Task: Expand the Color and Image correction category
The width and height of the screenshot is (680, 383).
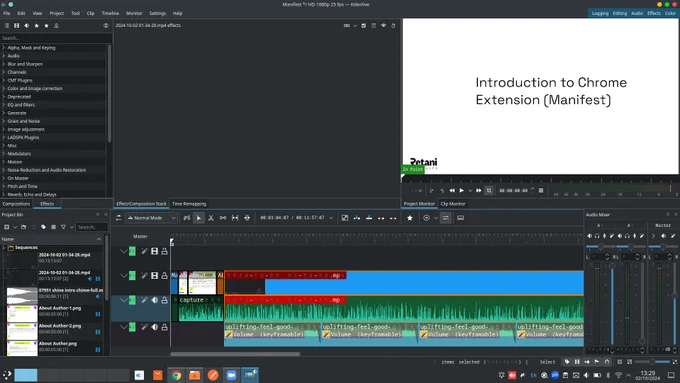Action: tap(3, 88)
